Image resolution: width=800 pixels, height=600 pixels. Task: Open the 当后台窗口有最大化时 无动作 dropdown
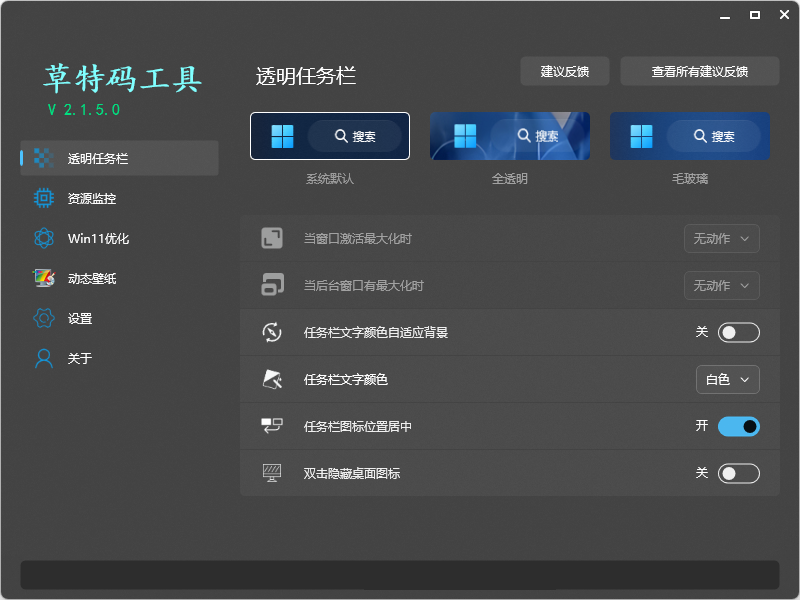point(721,285)
